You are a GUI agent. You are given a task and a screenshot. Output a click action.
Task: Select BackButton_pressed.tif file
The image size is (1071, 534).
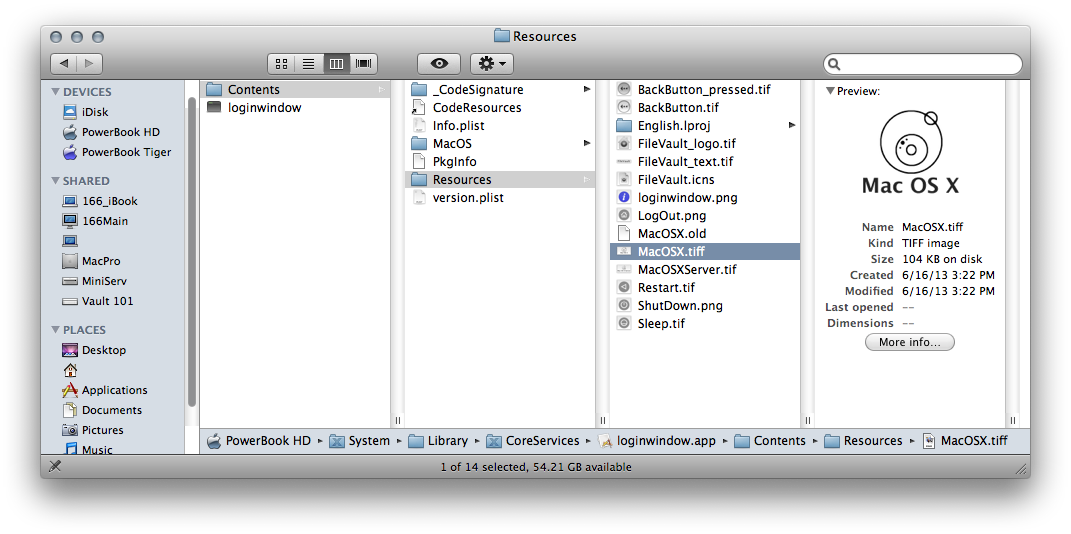[x=705, y=89]
